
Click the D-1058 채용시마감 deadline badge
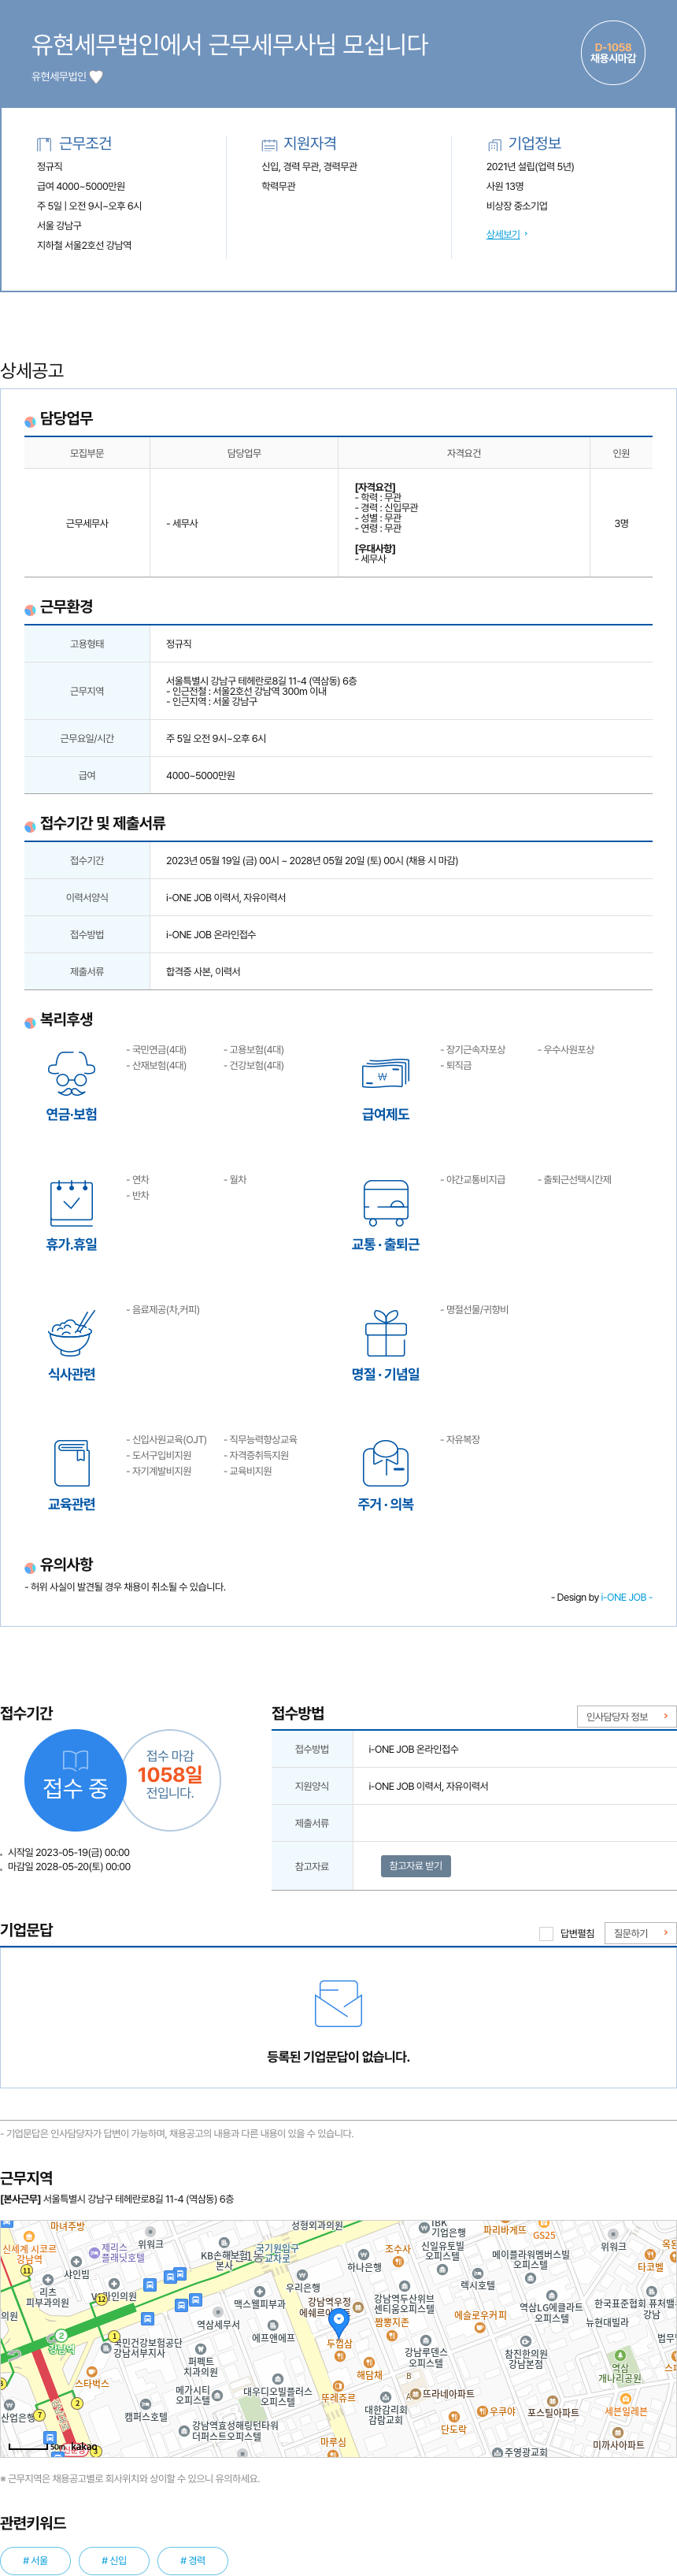pos(612,53)
